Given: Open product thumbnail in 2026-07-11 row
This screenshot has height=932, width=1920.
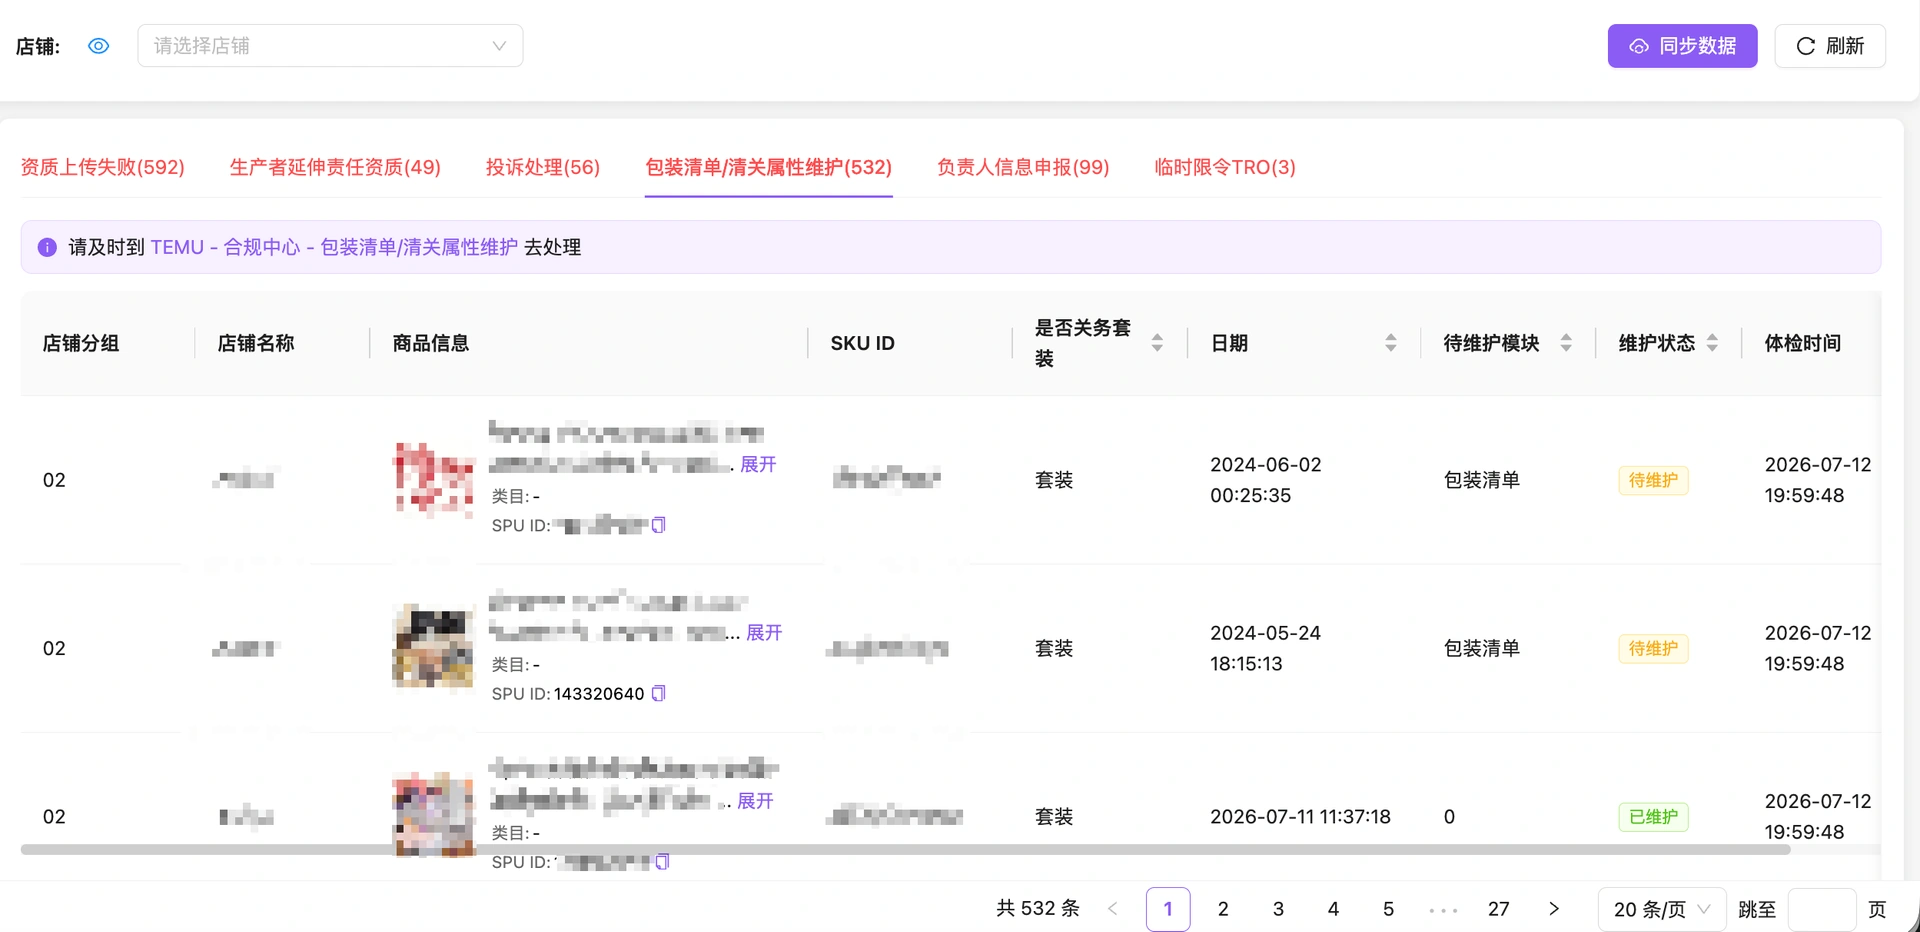Looking at the screenshot, I should [x=433, y=816].
